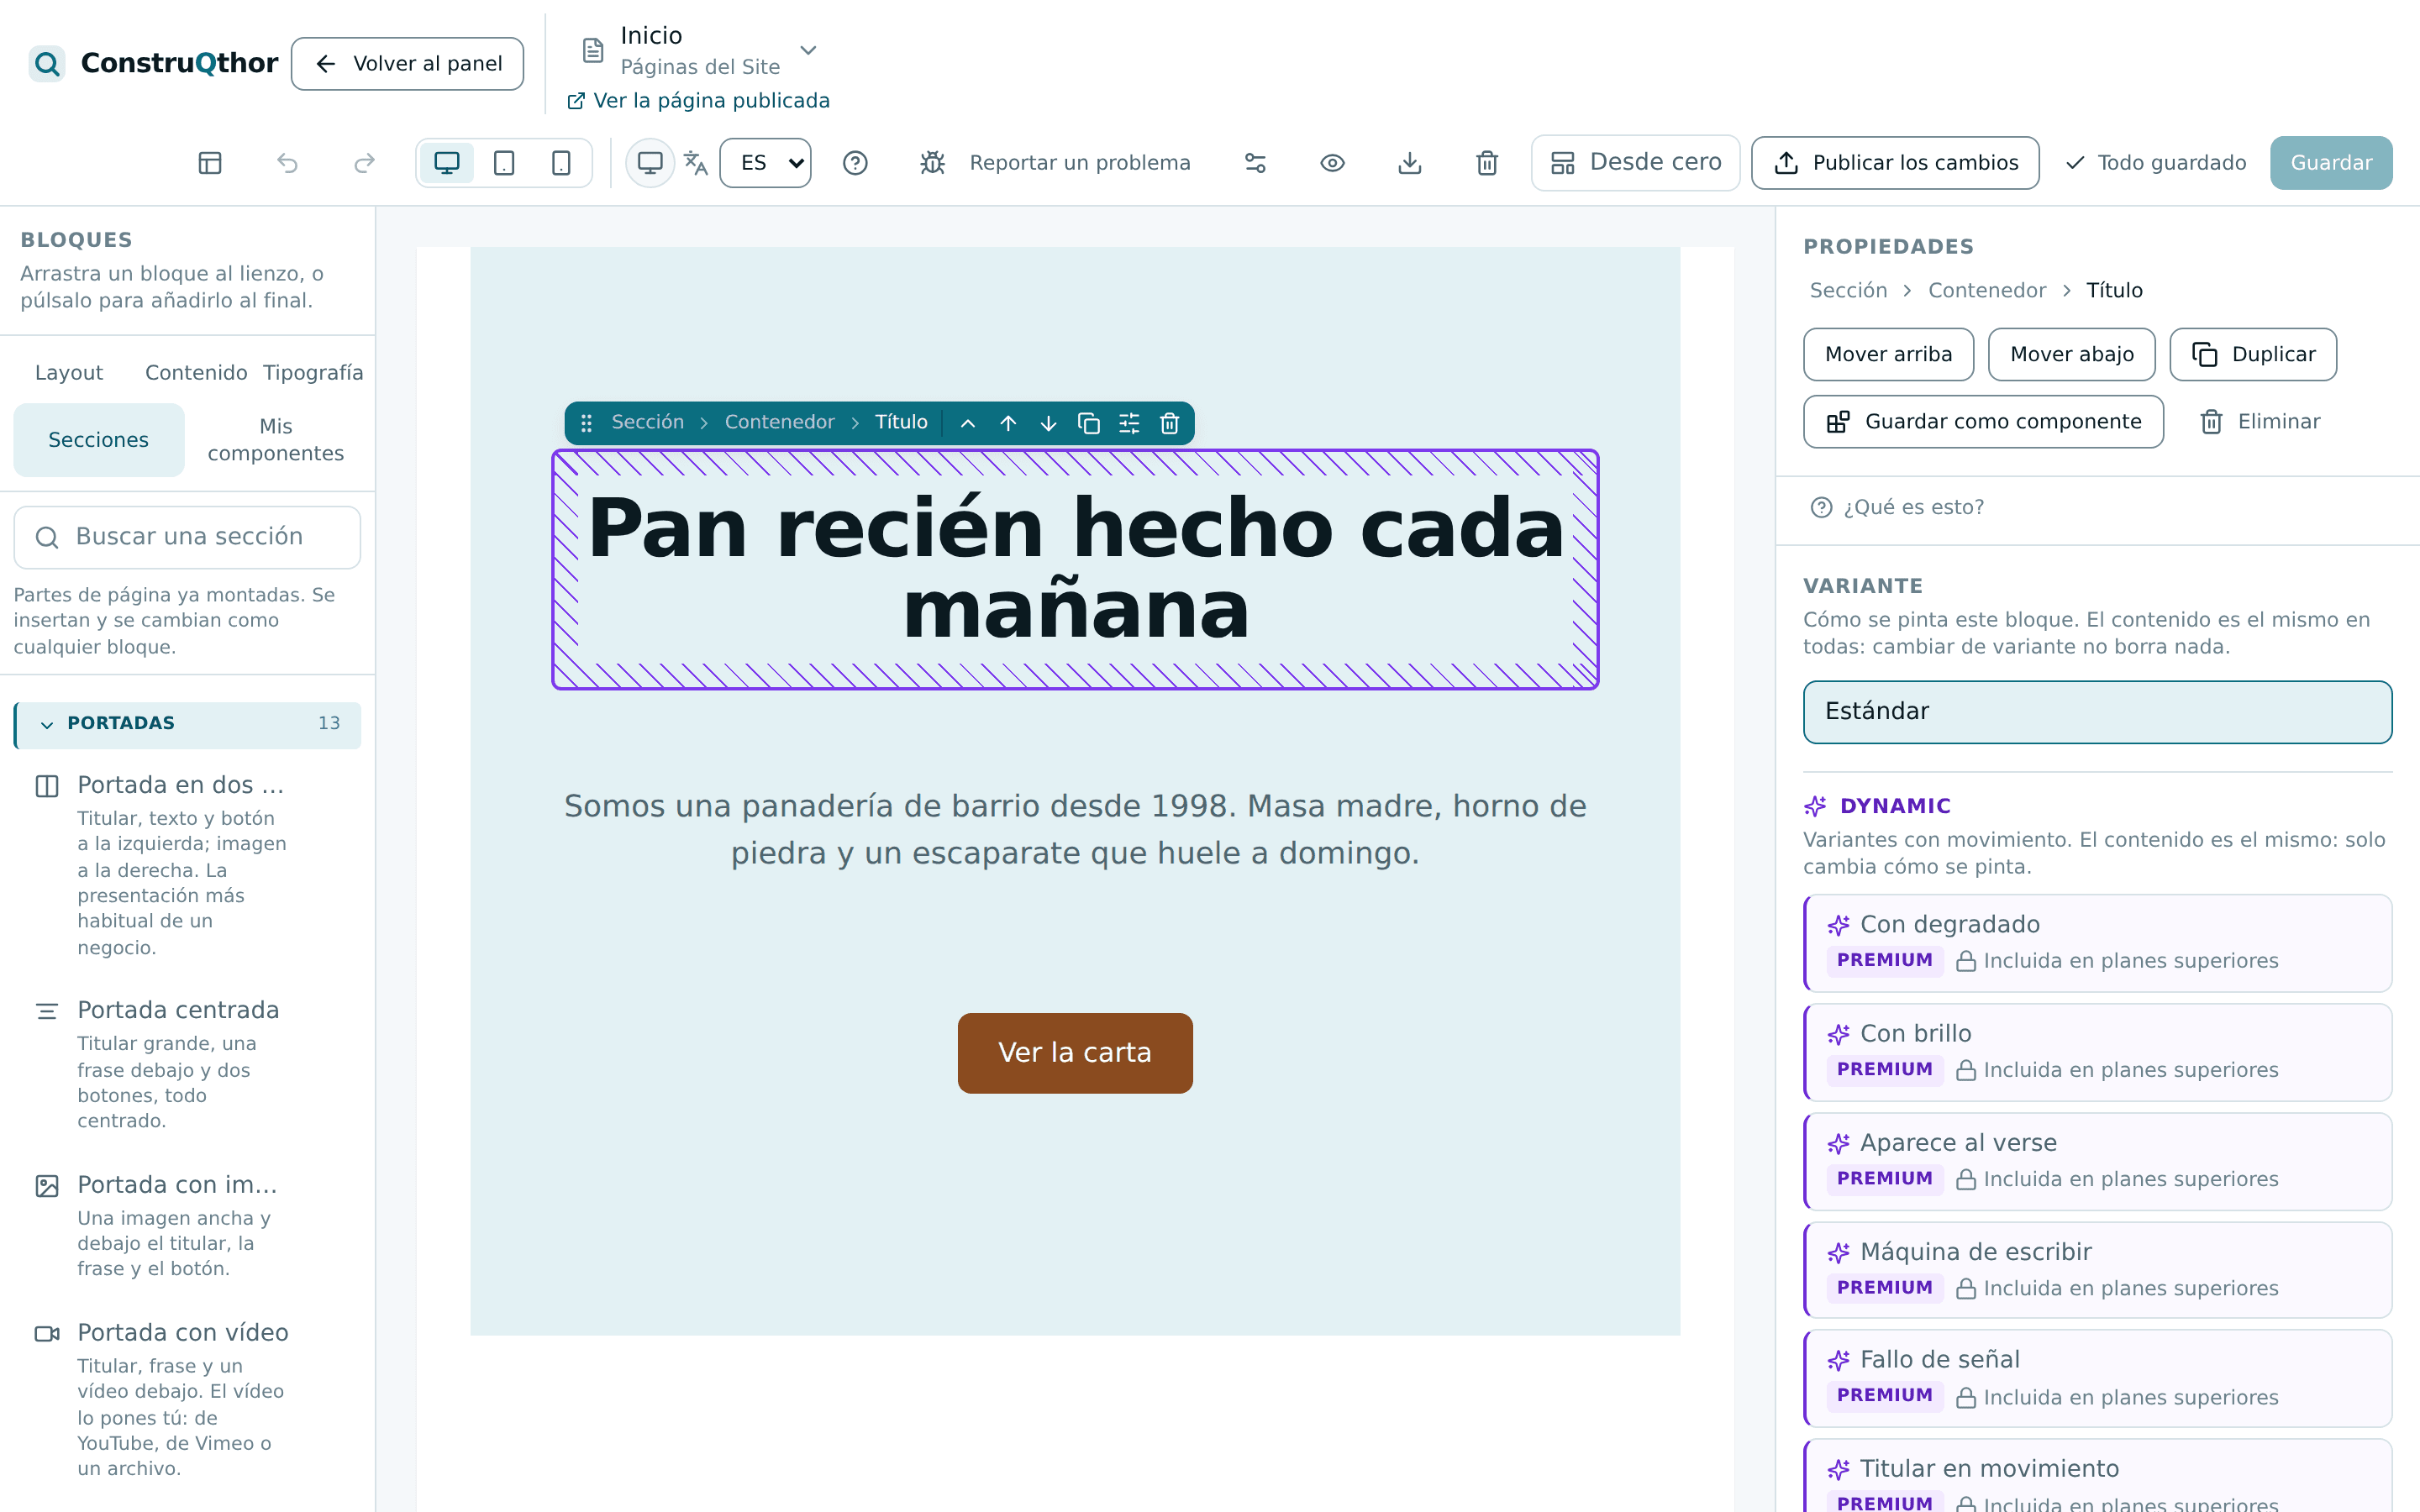Publish with Publicar los cambios

coord(1895,163)
